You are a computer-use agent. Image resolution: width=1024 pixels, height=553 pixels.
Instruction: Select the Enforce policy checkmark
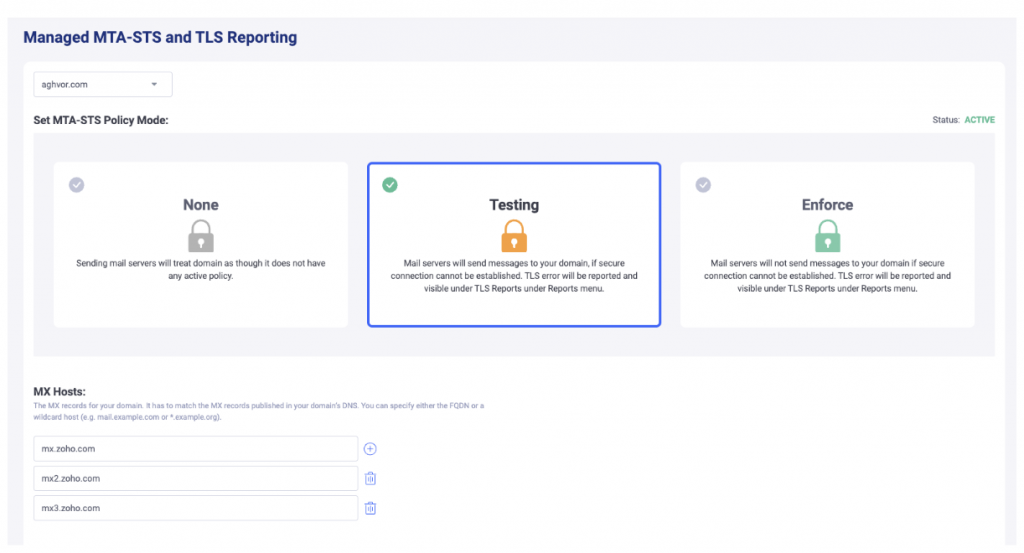tap(703, 185)
